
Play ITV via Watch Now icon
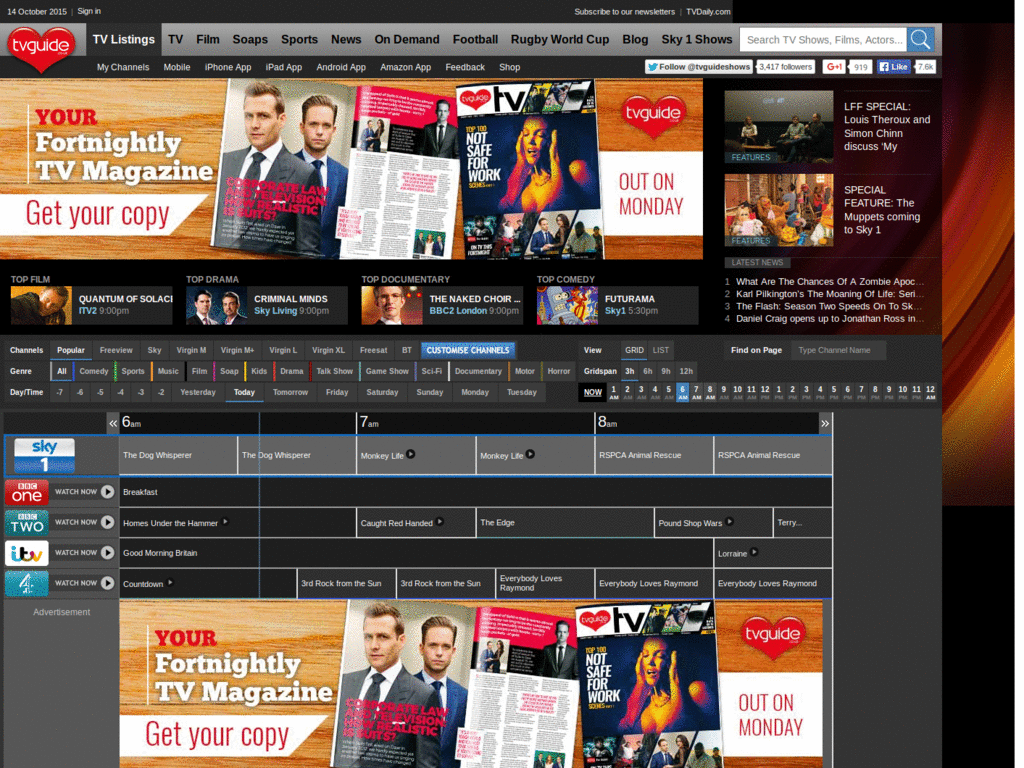click(108, 552)
